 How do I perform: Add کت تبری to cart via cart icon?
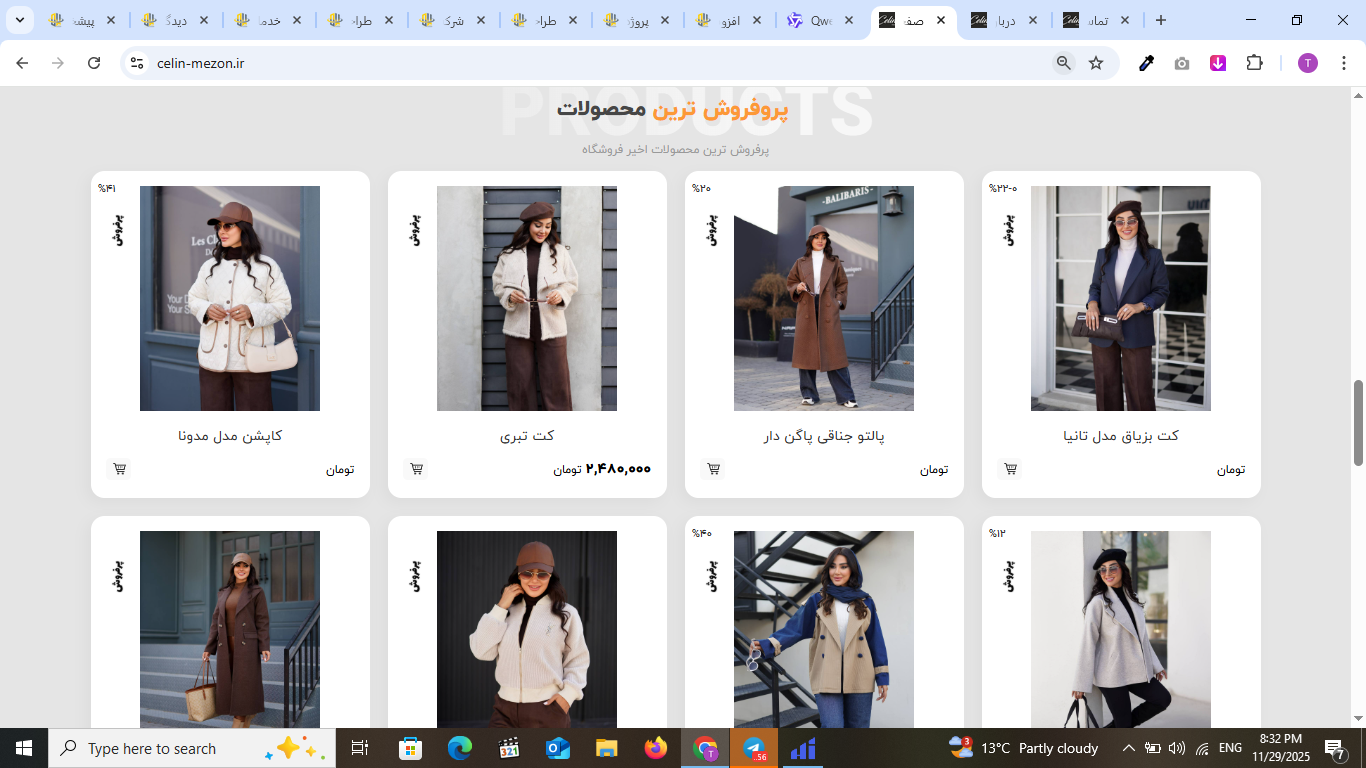(417, 469)
